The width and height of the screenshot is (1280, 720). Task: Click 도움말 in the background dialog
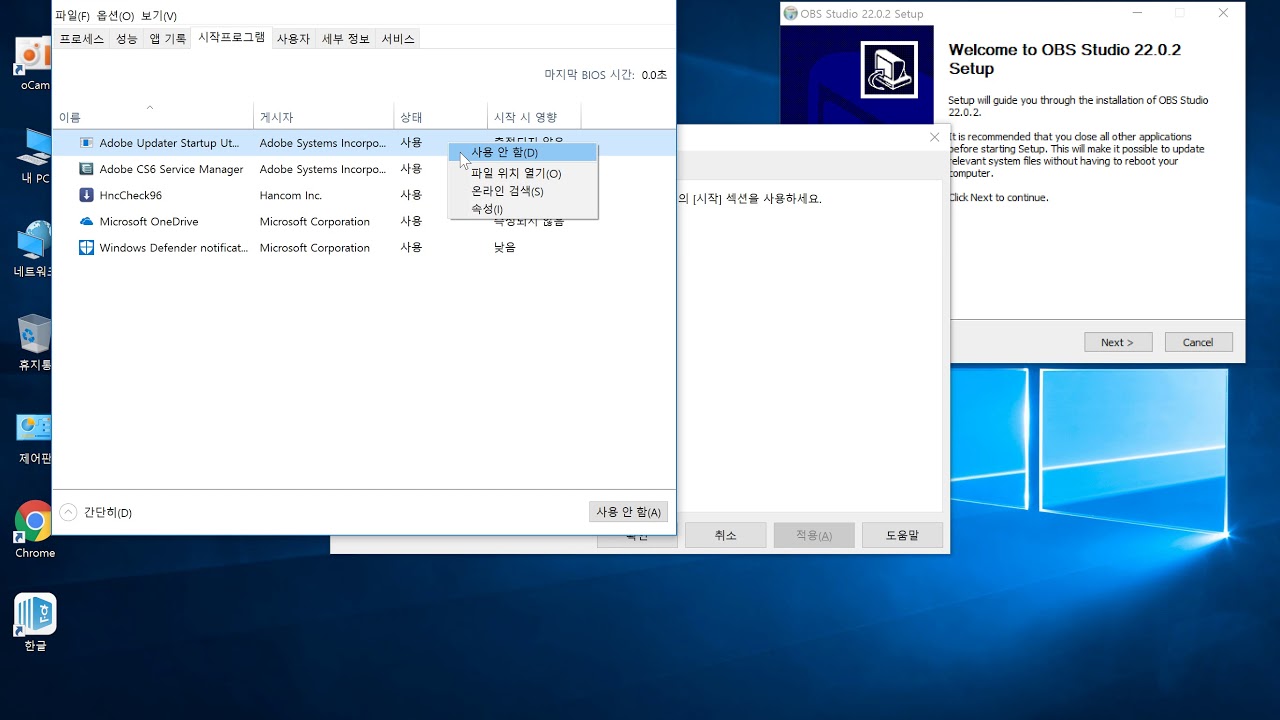[x=902, y=535]
